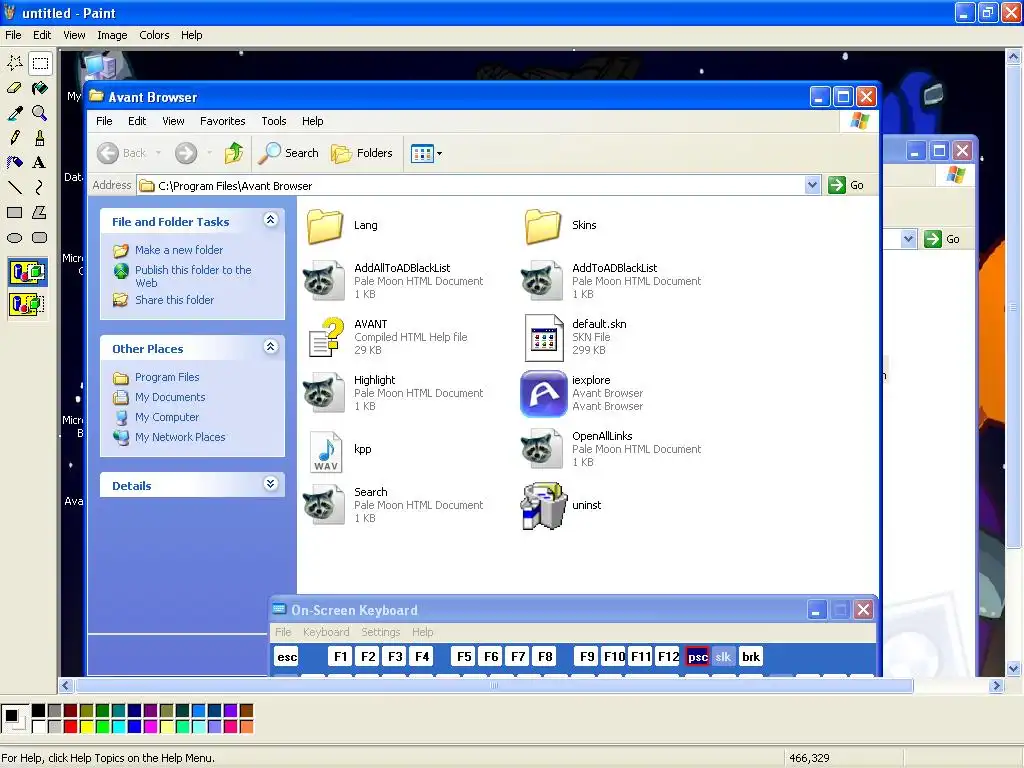The image size is (1024, 768).
Task: Pick the orange color swatch in palette
Action: pos(246,726)
